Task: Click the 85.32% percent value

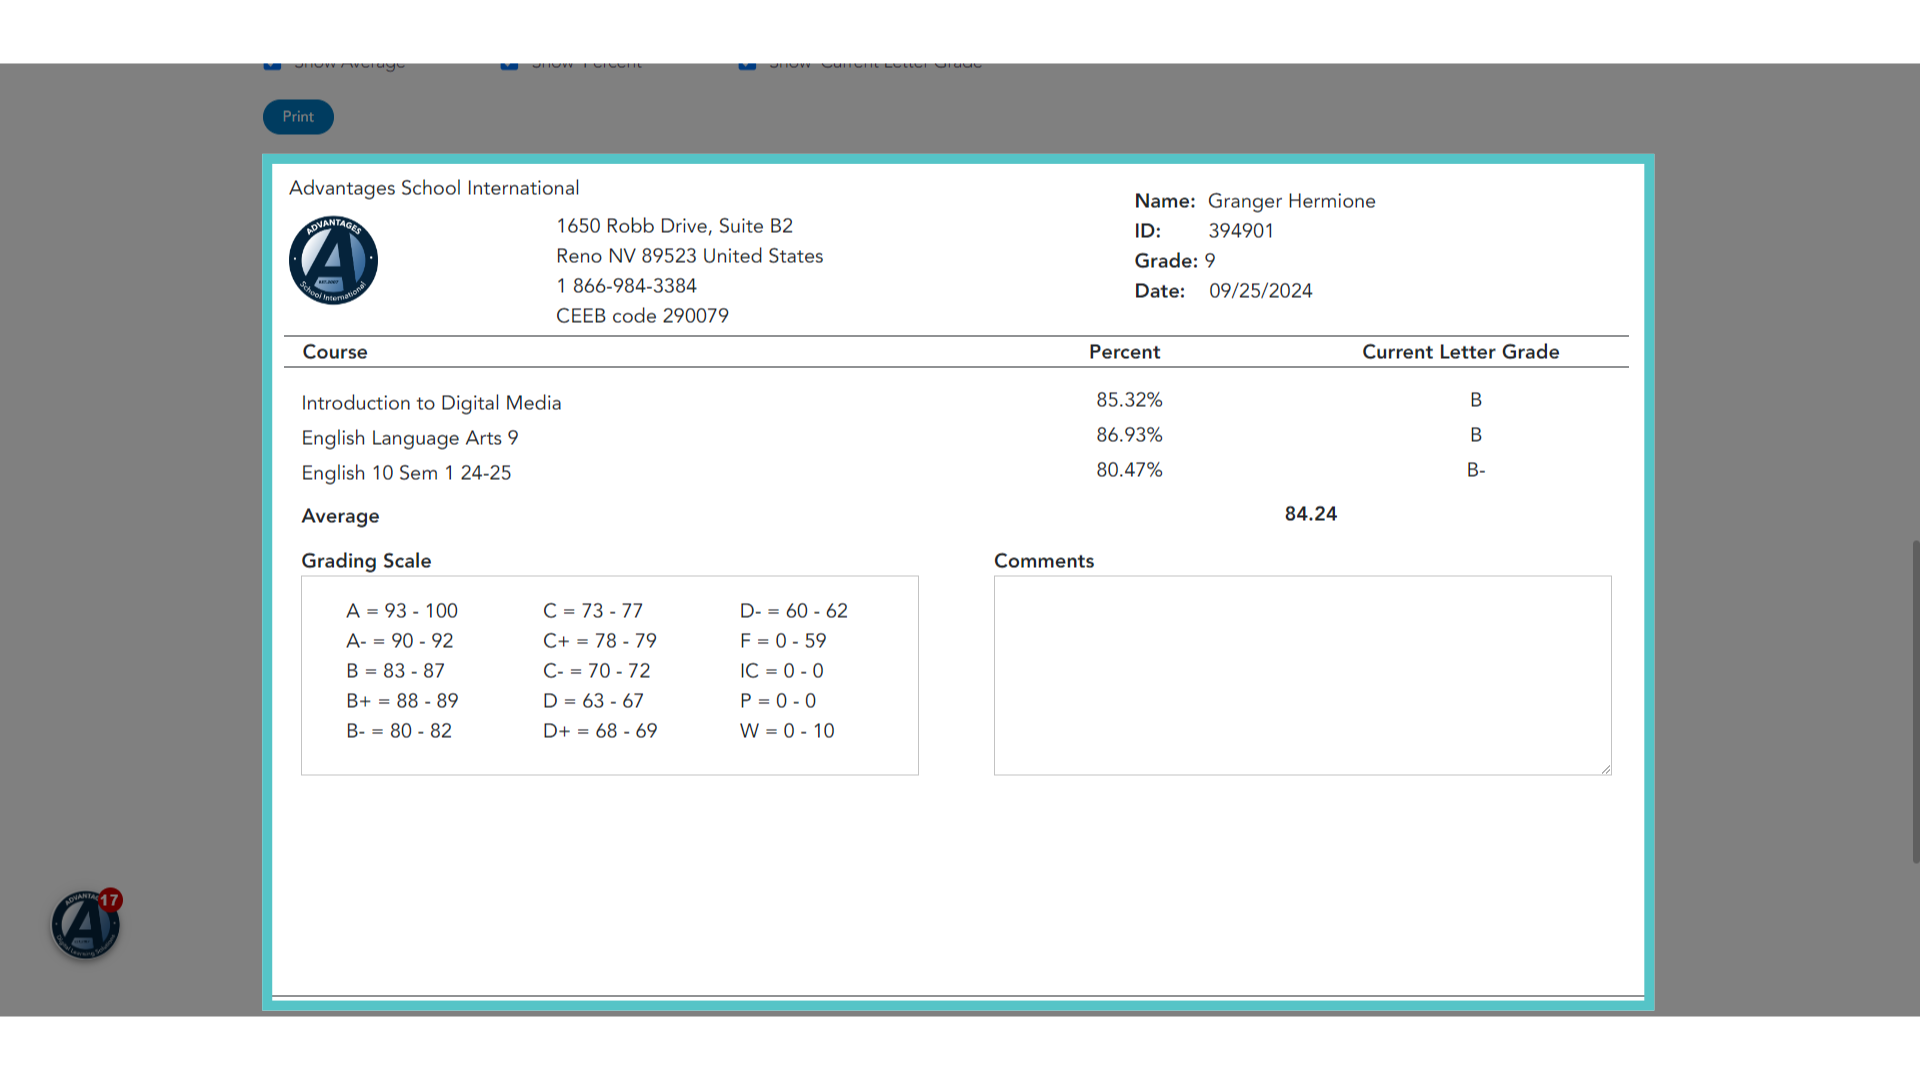Action: point(1129,400)
